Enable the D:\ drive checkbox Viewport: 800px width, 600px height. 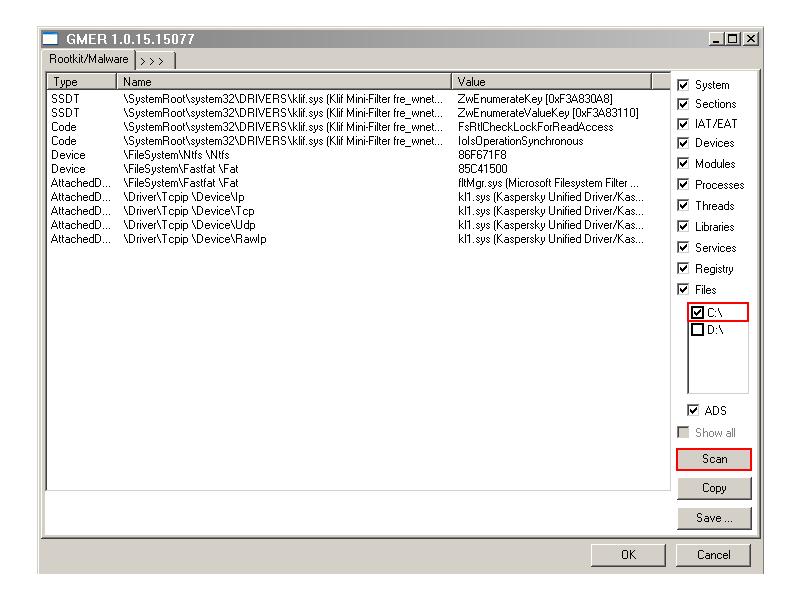pos(698,330)
